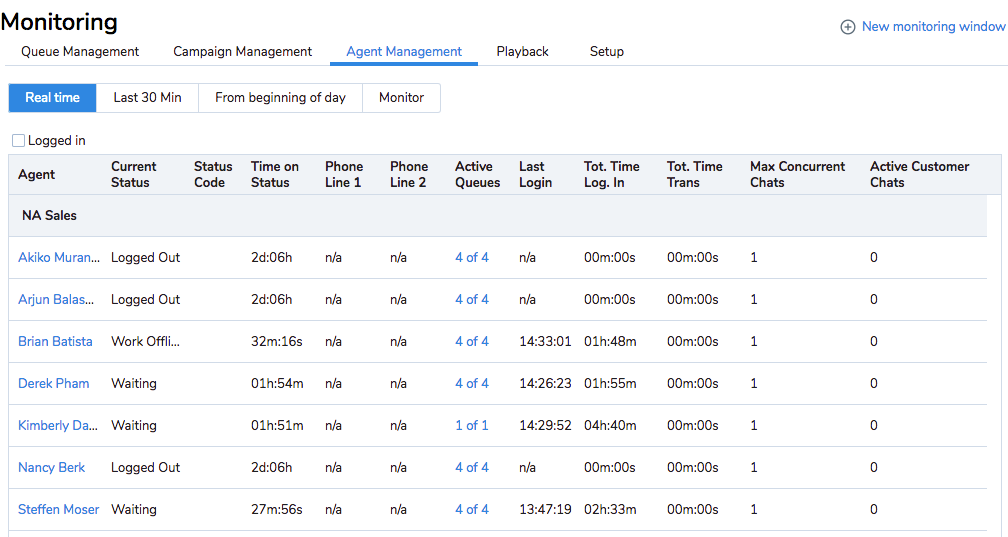Click the Active Customer Chats column header
The width and height of the screenshot is (1008, 537).
[x=919, y=174]
